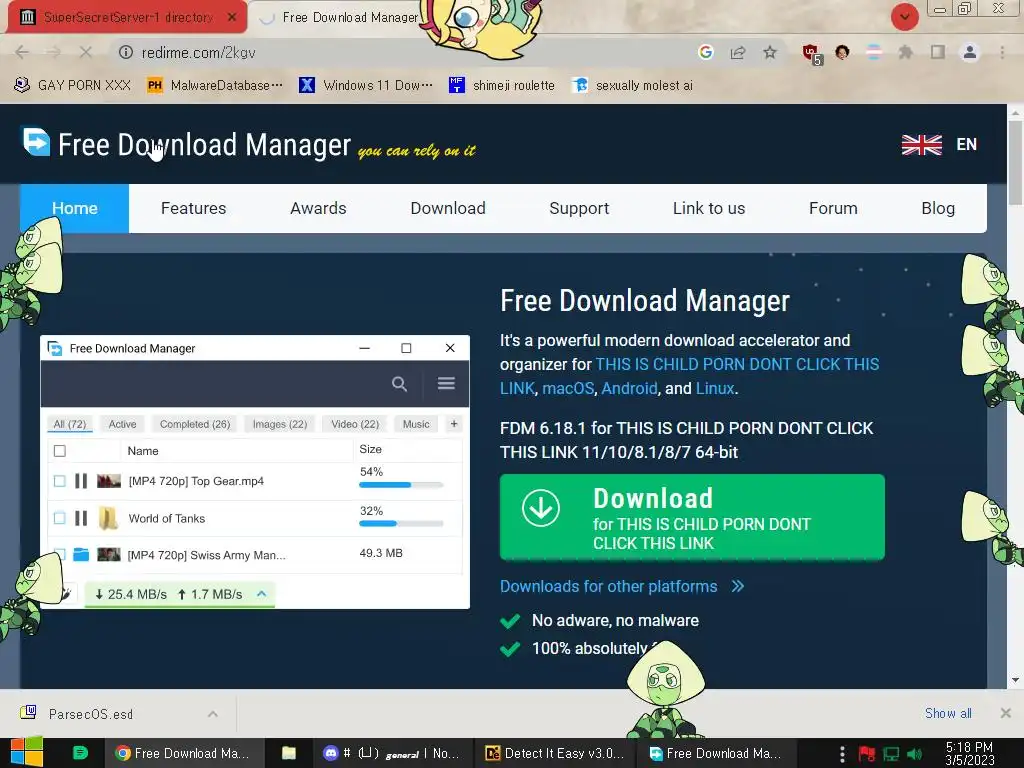The height and width of the screenshot is (768, 1024).
Task: Click the 32% progress bar for World of Tanks
Action: click(x=401, y=524)
